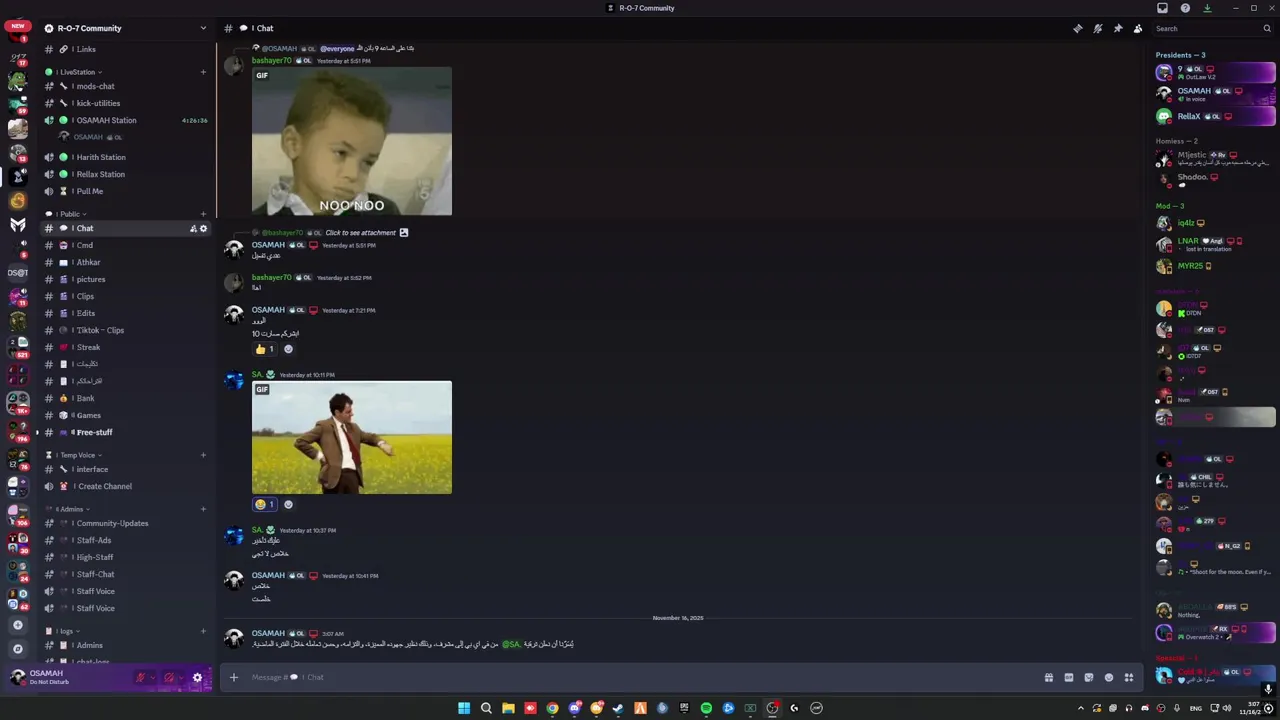Open Windows Start button in taskbar
This screenshot has width=1280, height=720.
[464, 708]
